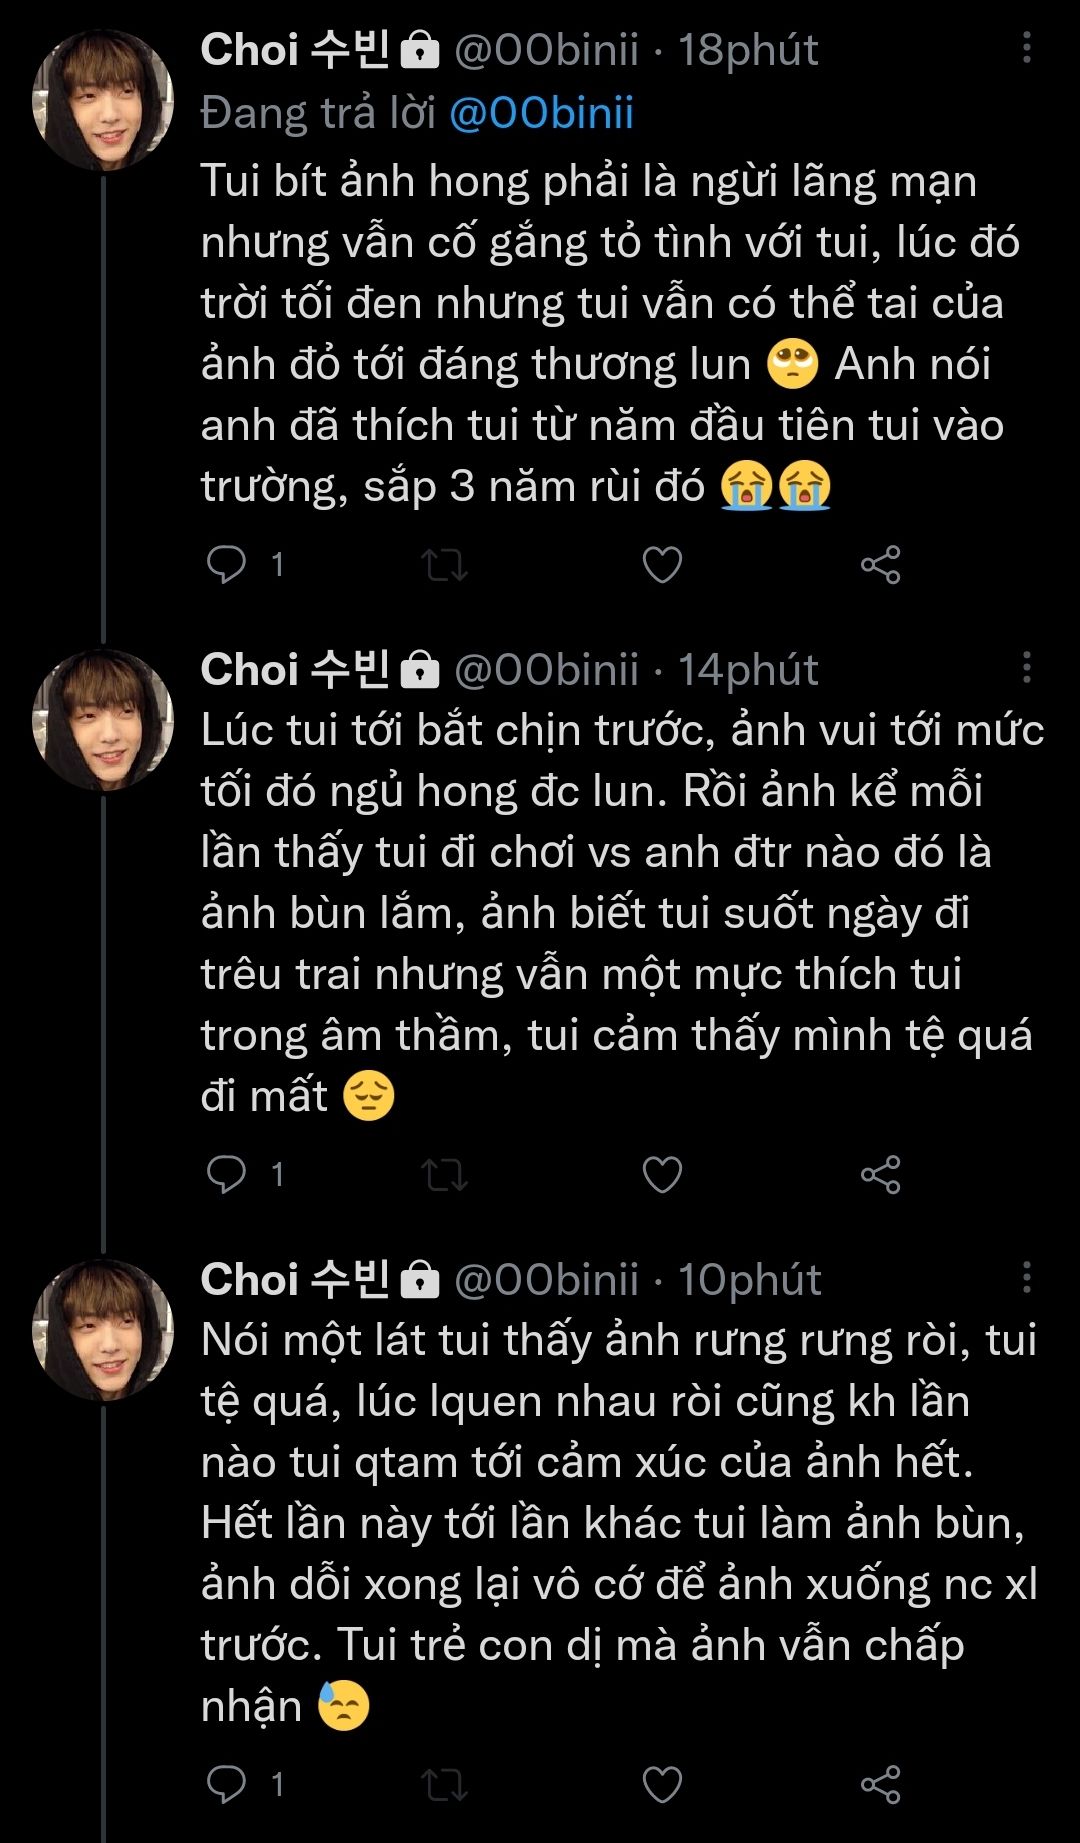Share the 14-minute-old tweet
The height and width of the screenshot is (1843, 1080).
click(880, 1174)
